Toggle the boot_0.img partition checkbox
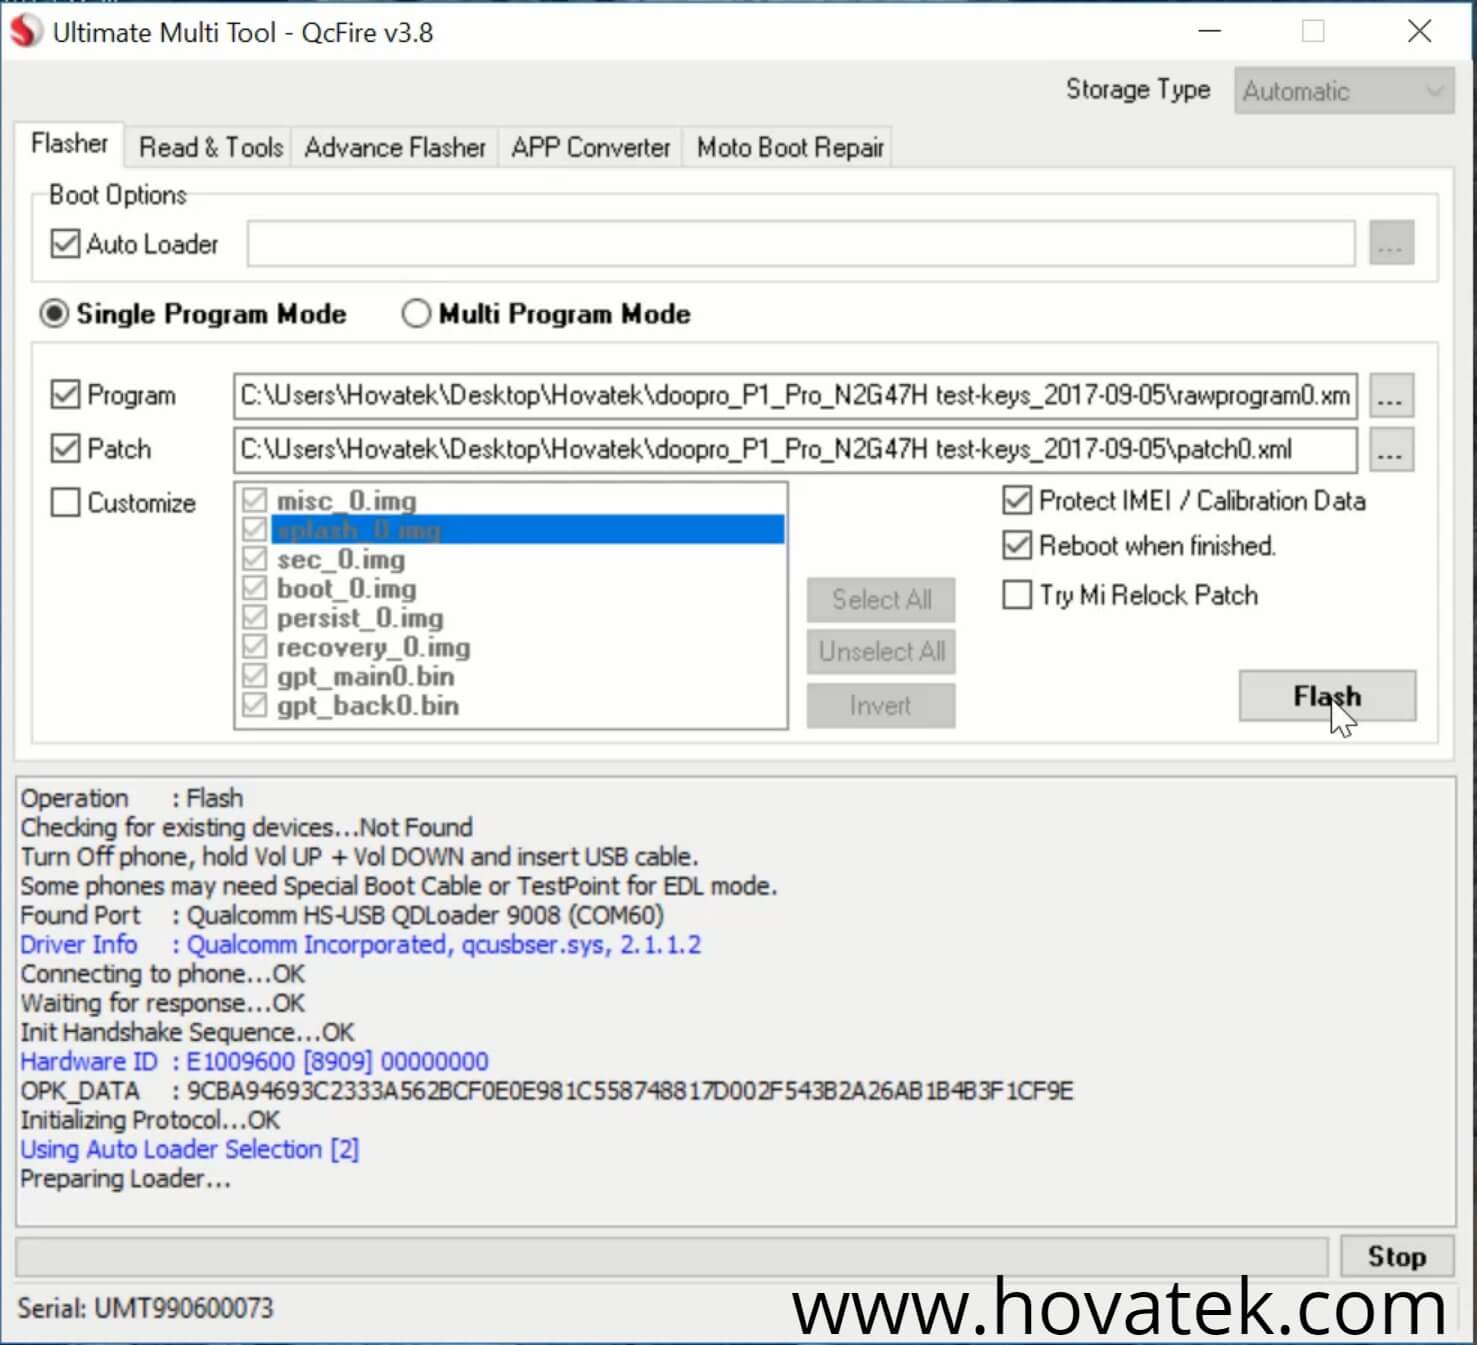 [255, 588]
